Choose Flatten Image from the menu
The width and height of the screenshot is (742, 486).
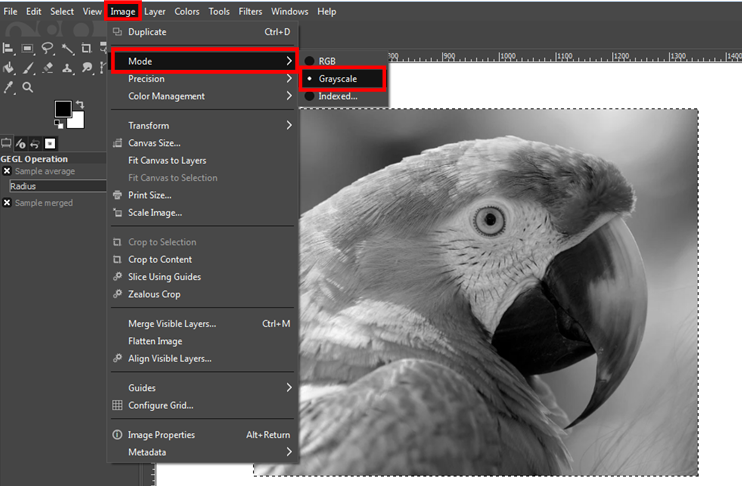click(155, 341)
